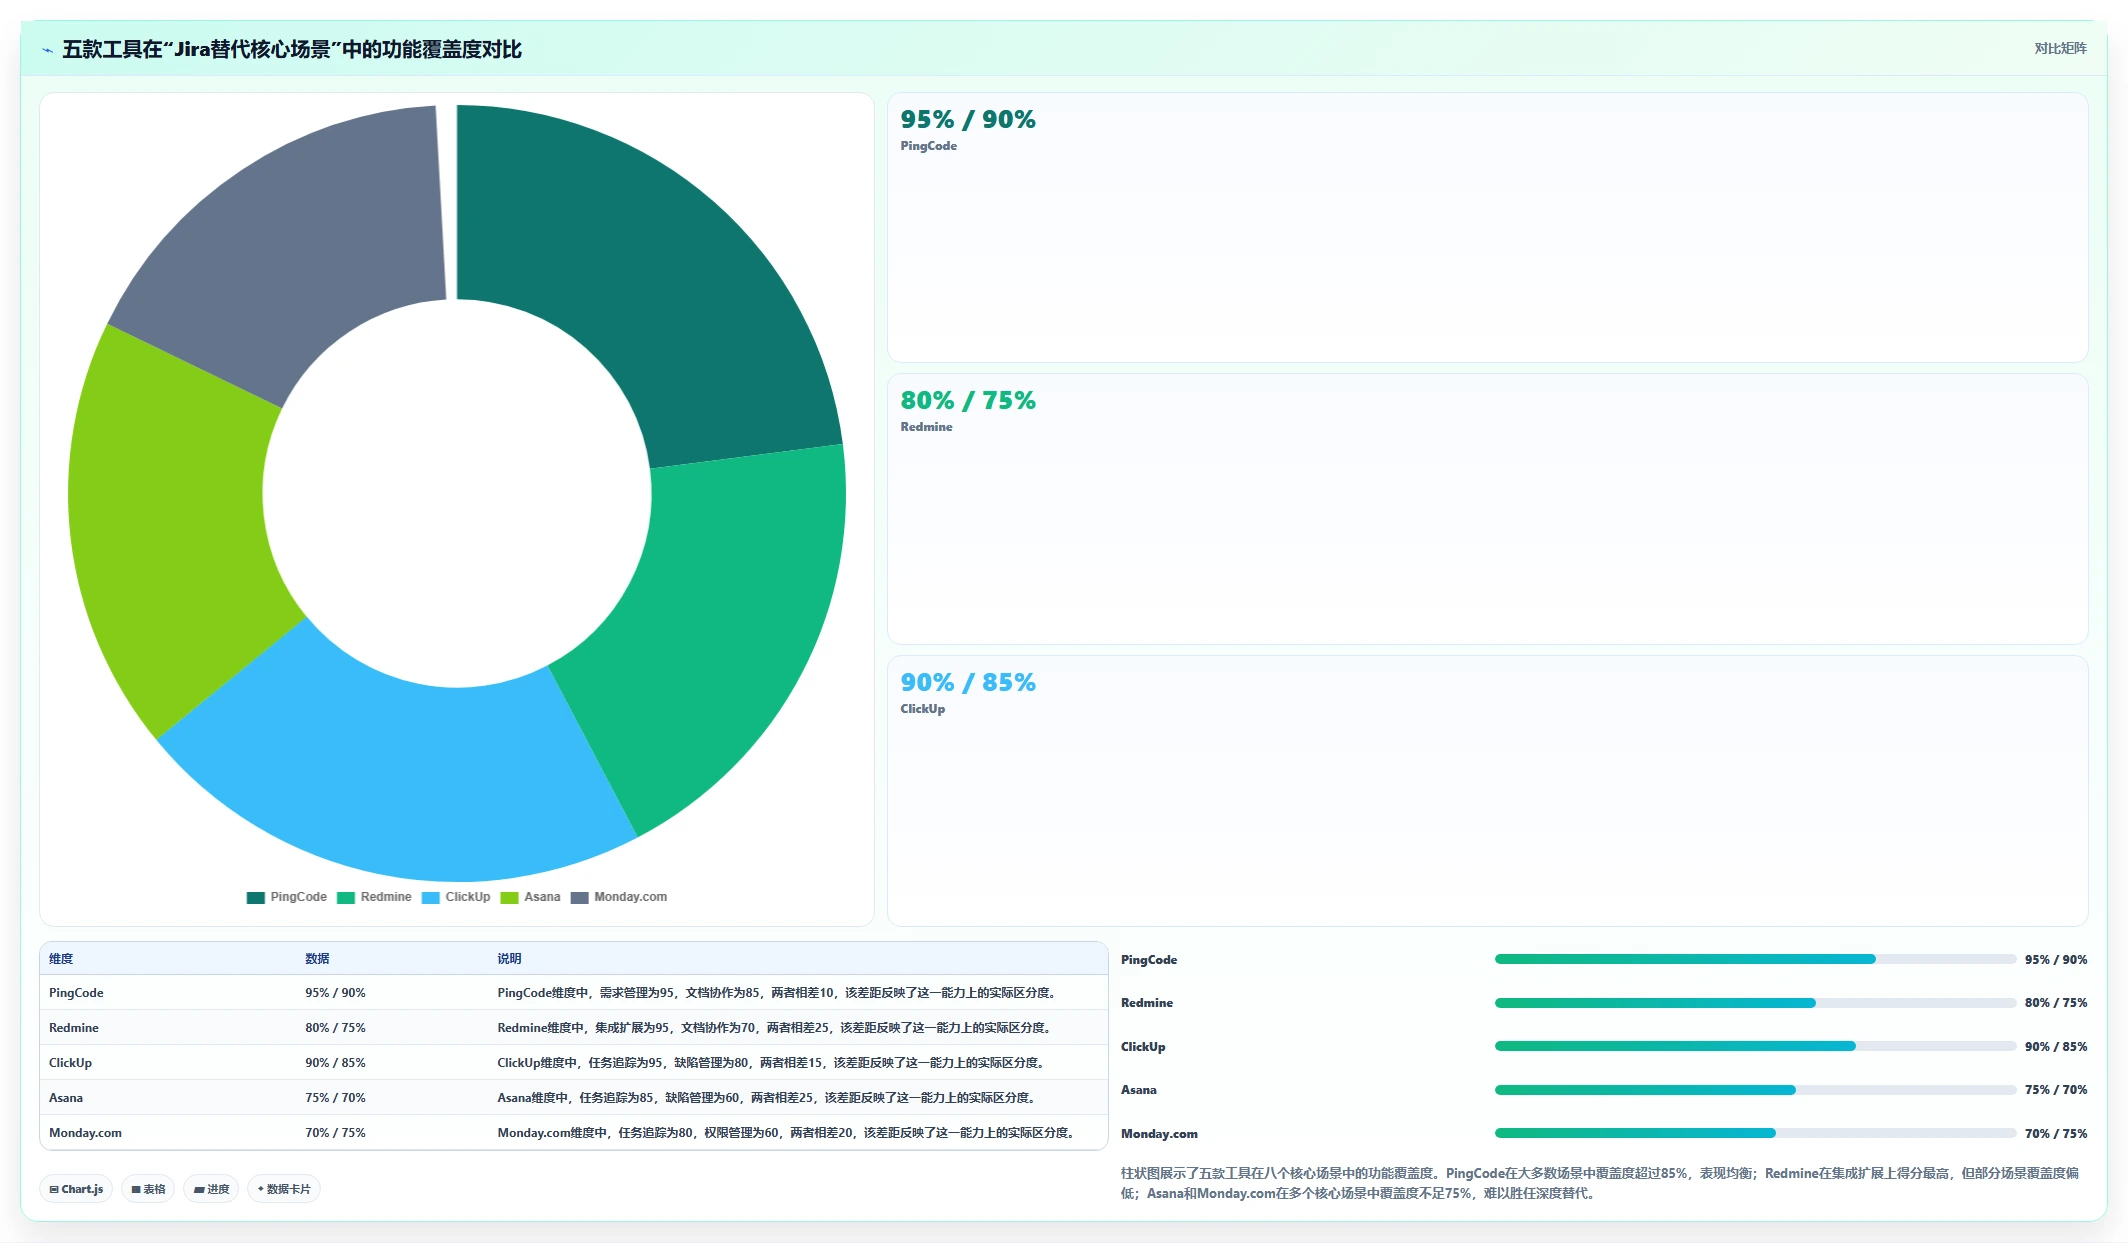Click the 数据 column header in the table

(x=317, y=958)
